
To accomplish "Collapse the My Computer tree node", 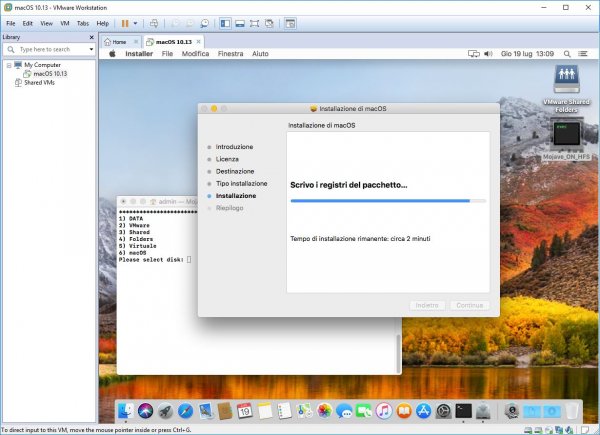I will [x=9, y=64].
